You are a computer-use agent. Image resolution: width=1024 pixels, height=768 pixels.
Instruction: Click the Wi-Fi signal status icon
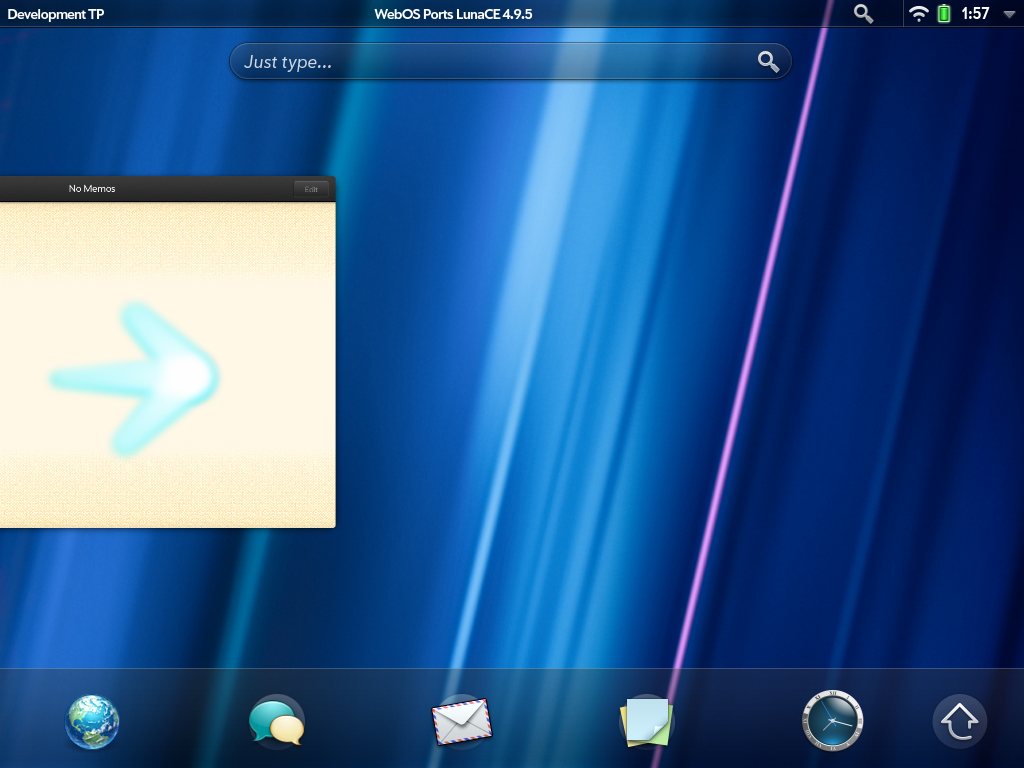pos(918,14)
